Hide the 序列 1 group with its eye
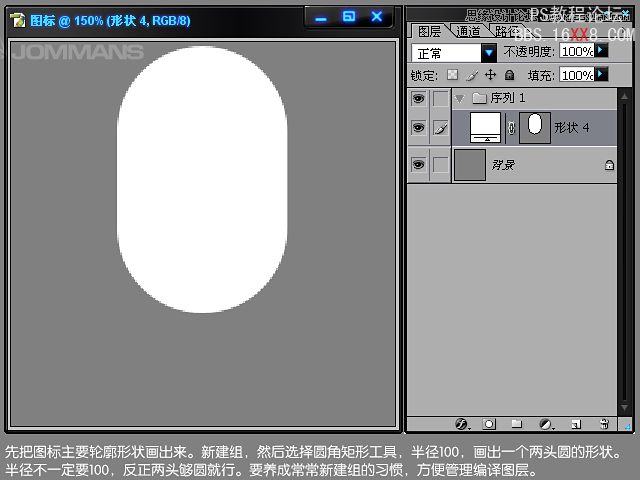Screen dimensions: 640x480 point(418,98)
